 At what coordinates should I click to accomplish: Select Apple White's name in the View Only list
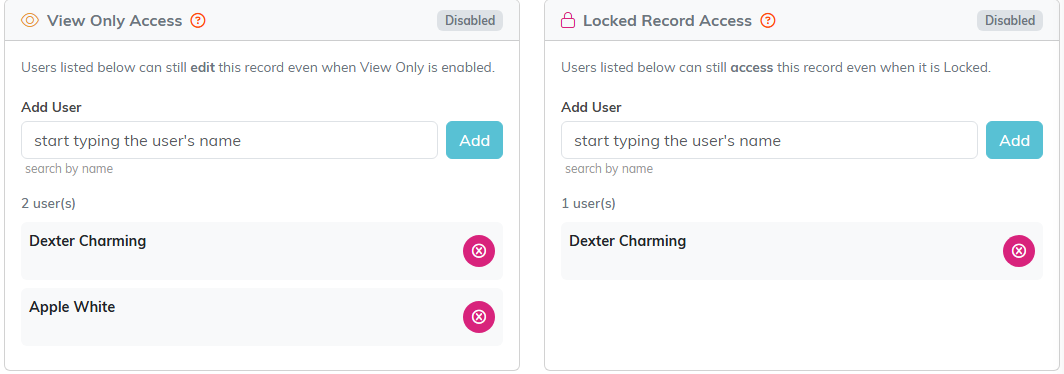tap(72, 307)
